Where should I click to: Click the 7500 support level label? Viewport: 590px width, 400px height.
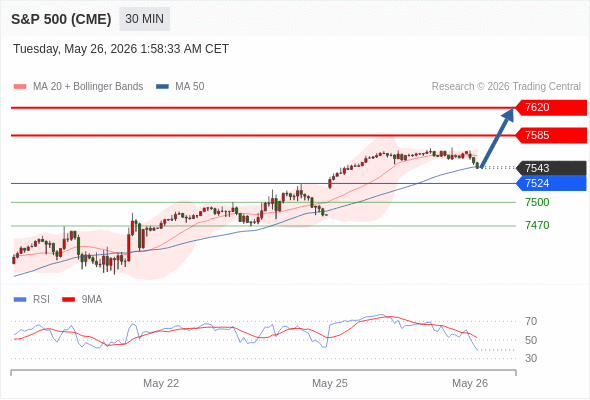537,202
